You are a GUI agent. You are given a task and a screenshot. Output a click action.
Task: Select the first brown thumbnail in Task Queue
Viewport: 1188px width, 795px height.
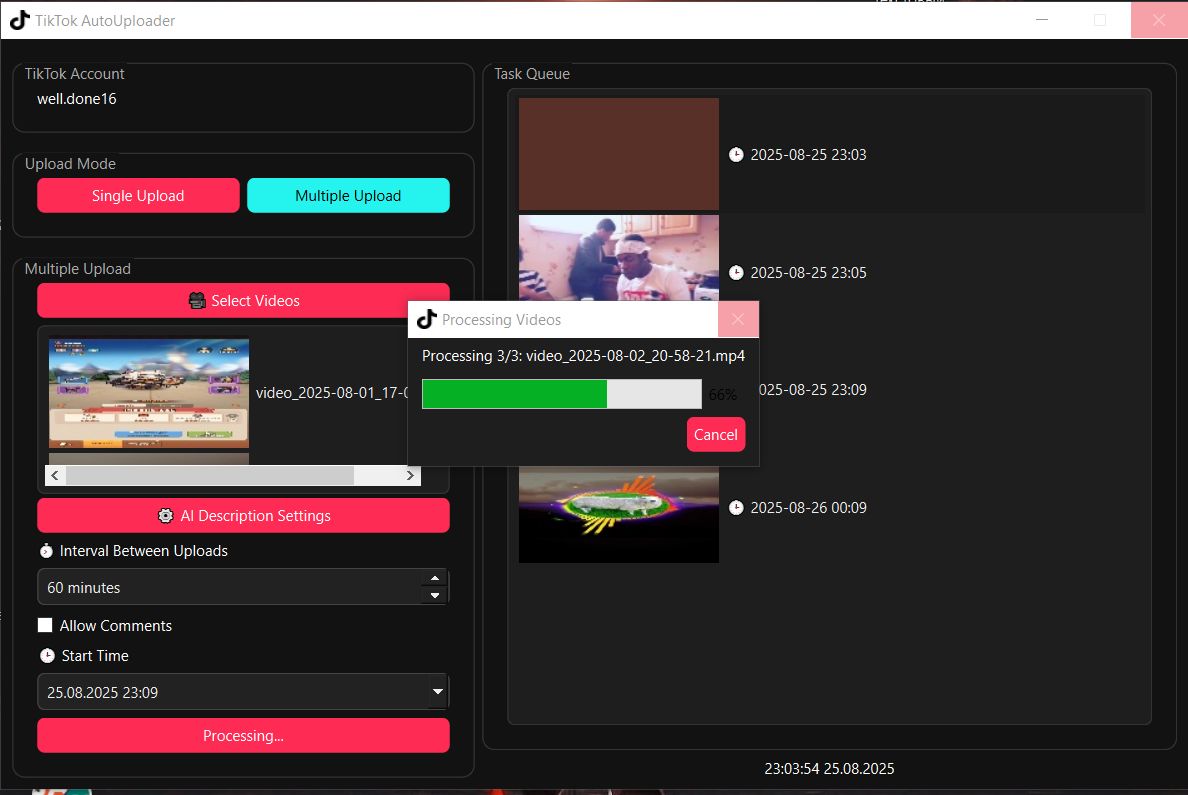click(x=619, y=154)
